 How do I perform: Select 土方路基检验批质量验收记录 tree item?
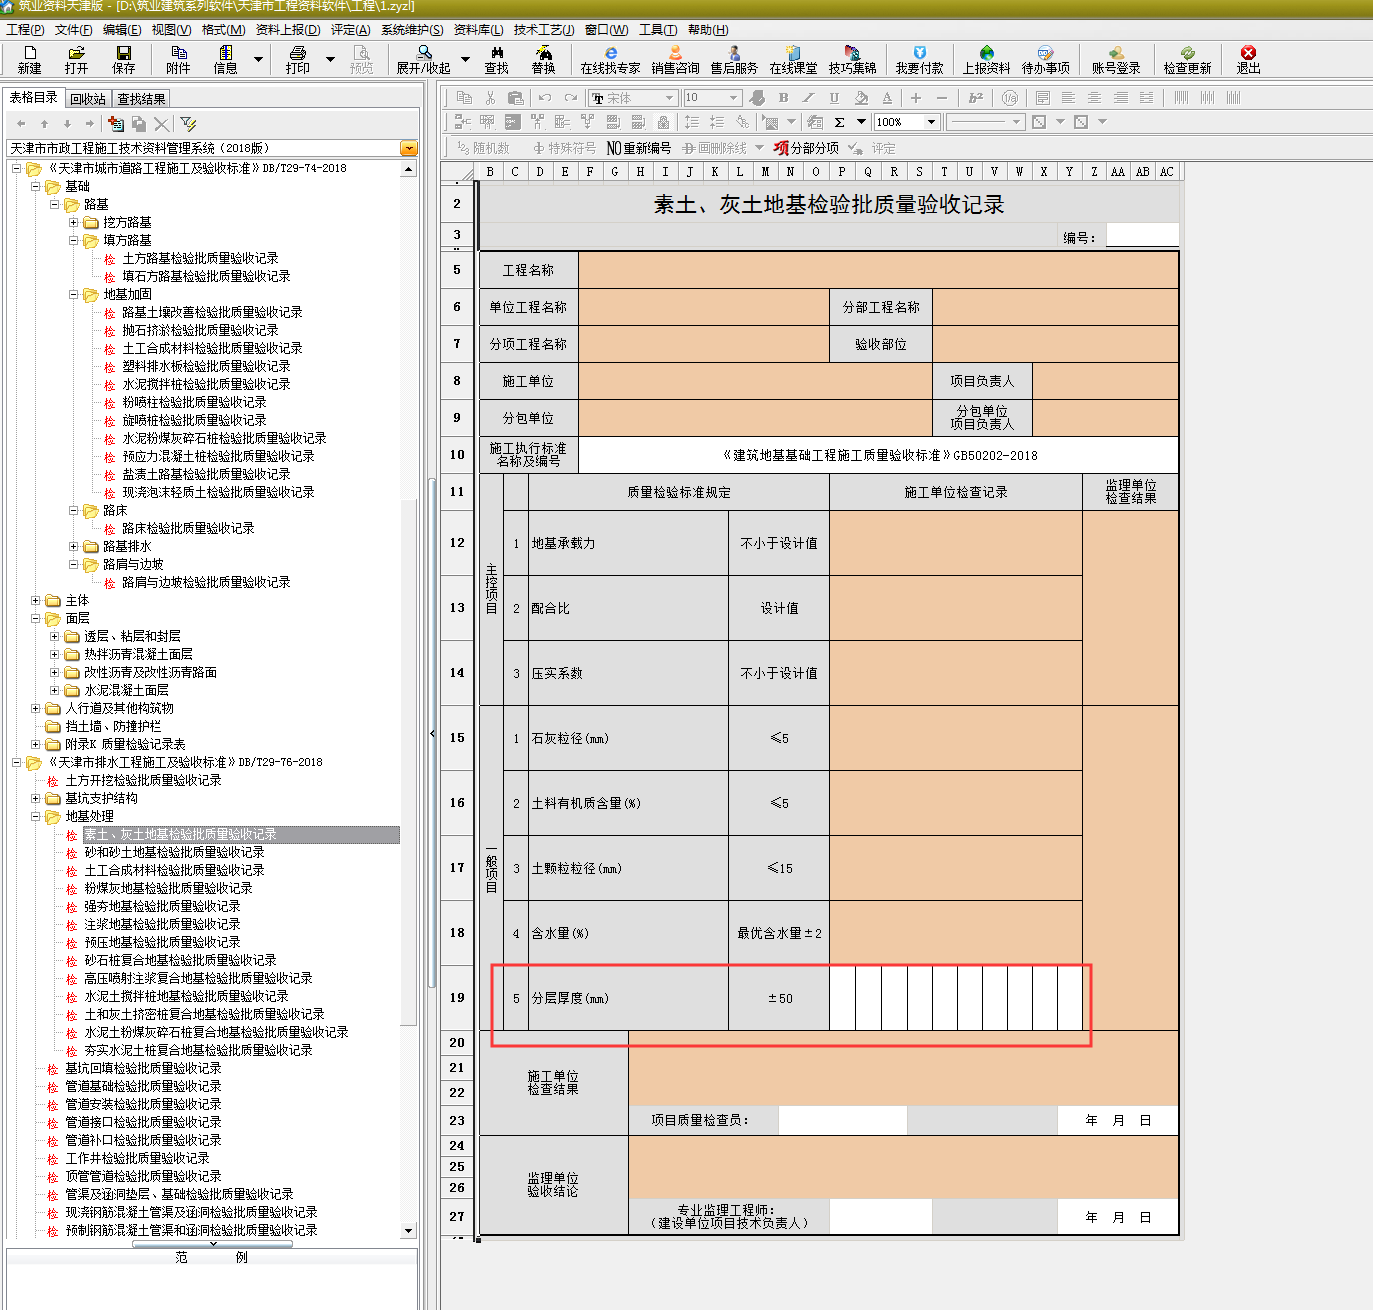[200, 258]
